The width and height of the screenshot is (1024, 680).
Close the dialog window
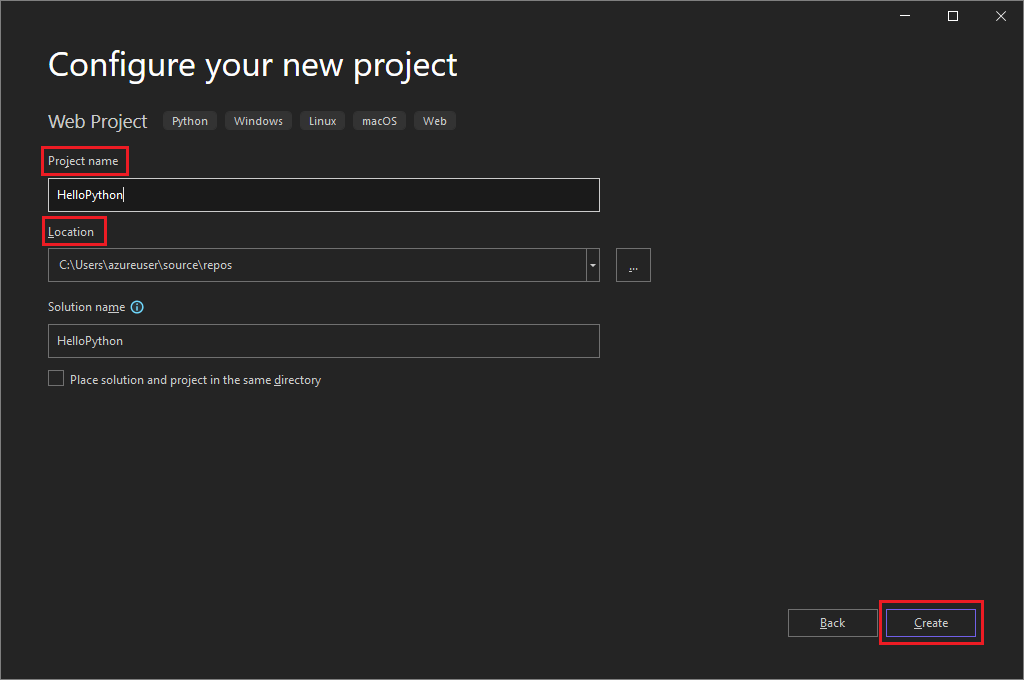[x=1000, y=16]
